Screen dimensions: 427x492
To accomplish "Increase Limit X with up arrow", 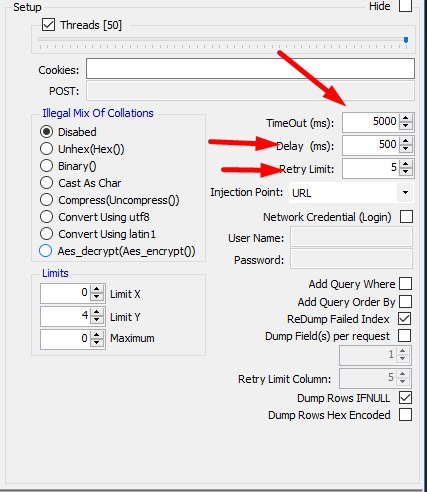I will pyautogui.click(x=97, y=290).
